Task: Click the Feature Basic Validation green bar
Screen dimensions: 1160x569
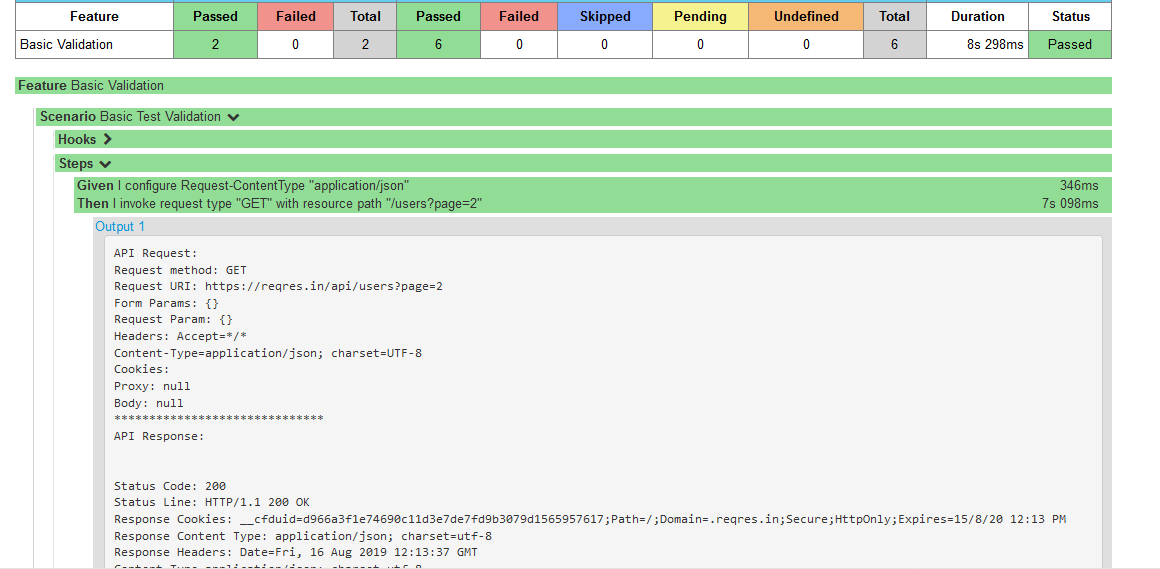Action: 563,86
